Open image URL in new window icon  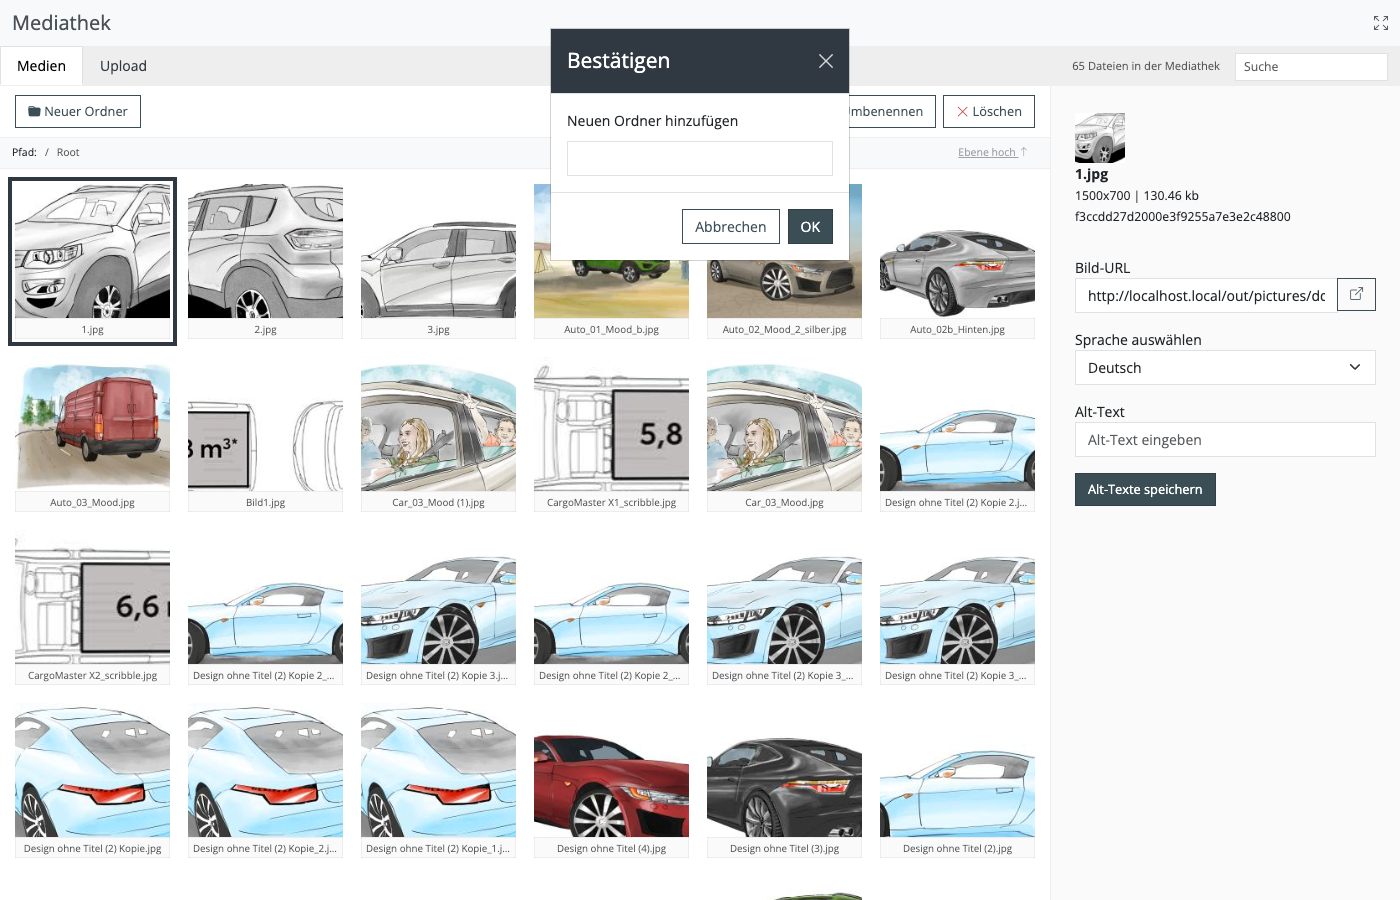[x=1356, y=295]
